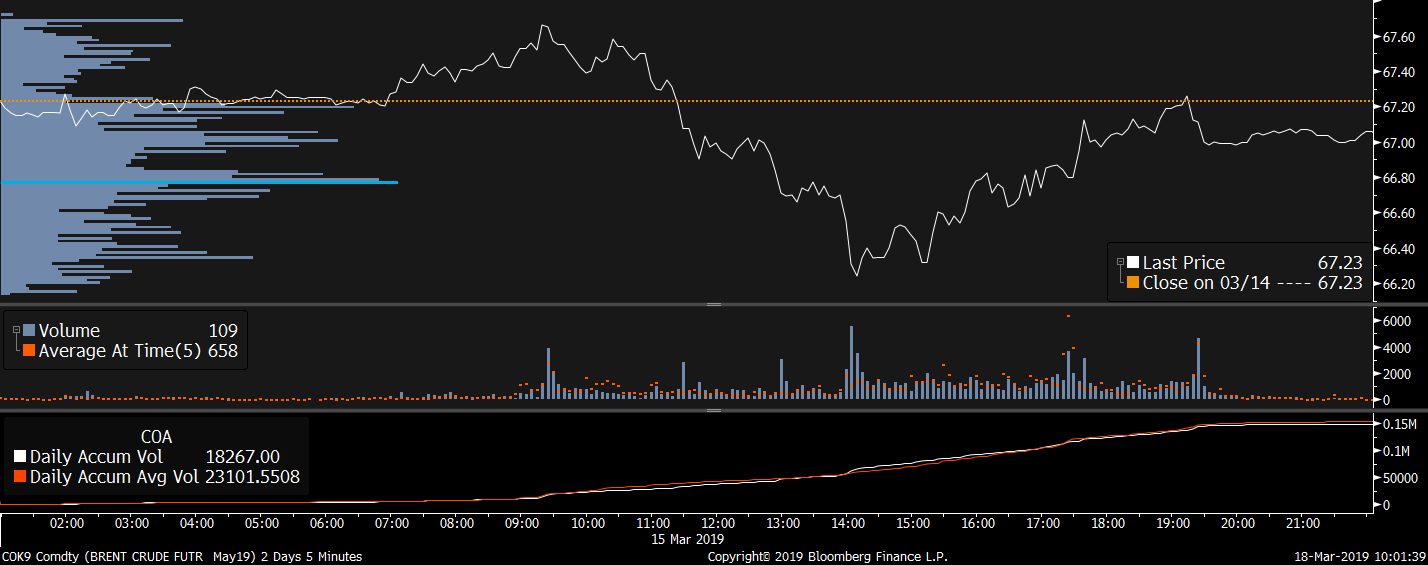Click the orange Daily Accum Avg Vol swatch
The width and height of the screenshot is (1428, 565).
(x=19, y=477)
